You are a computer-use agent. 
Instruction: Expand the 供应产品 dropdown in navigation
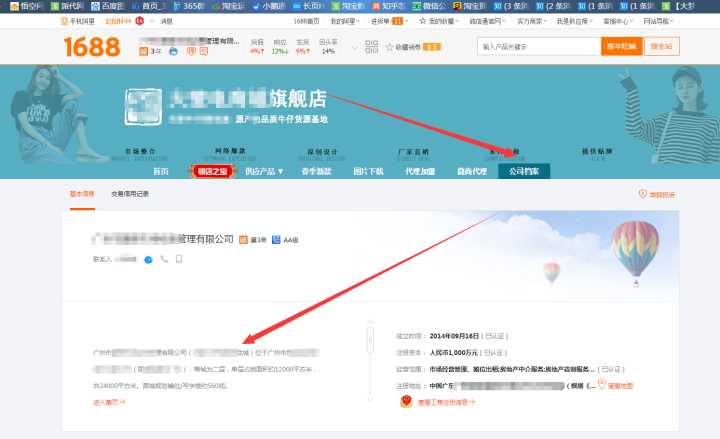(265, 171)
